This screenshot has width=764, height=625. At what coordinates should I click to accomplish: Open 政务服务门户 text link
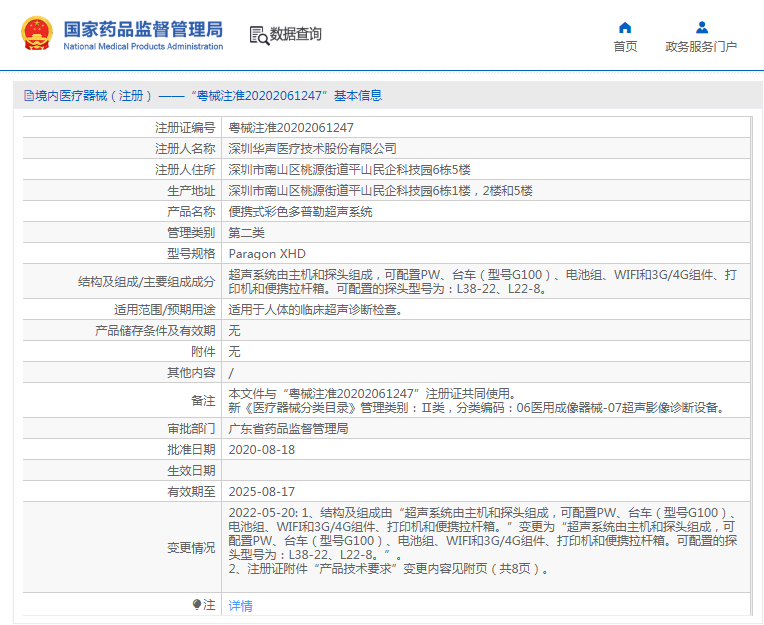[x=701, y=47]
